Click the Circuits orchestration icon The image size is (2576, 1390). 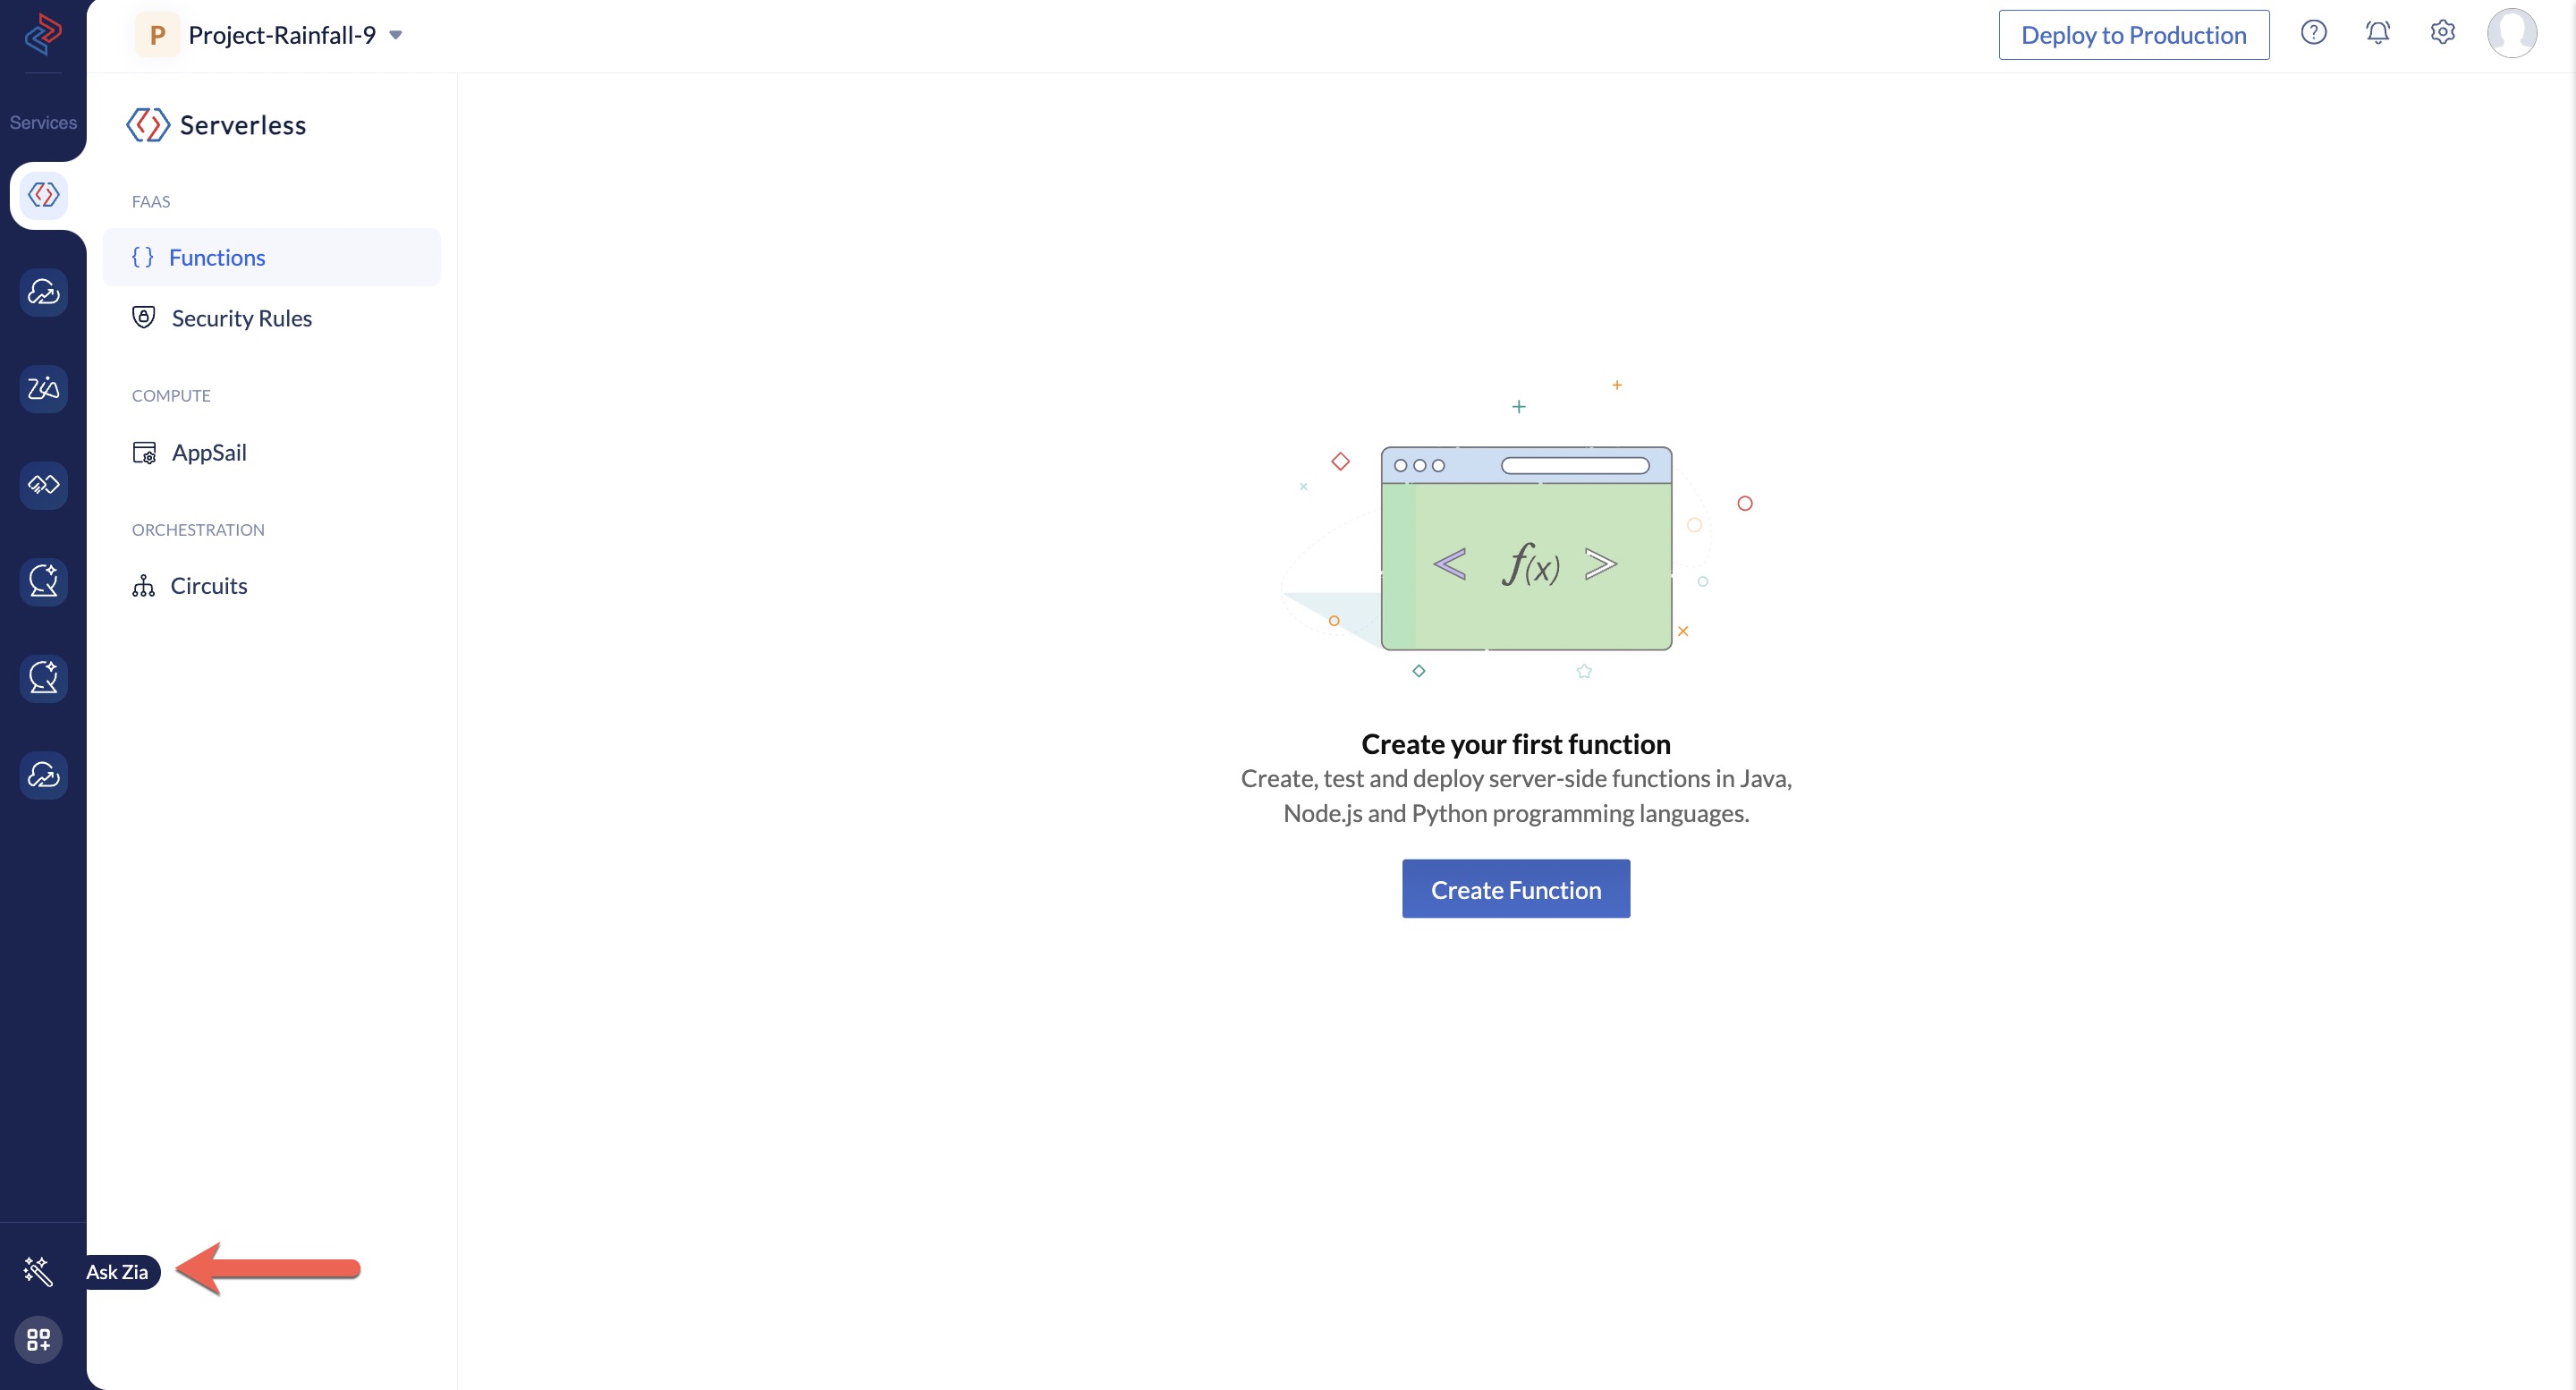[x=144, y=584]
